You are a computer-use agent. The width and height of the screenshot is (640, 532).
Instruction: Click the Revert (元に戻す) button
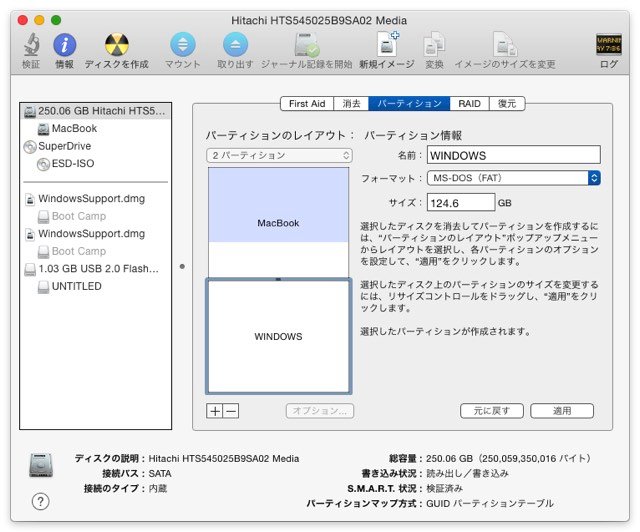tap(491, 411)
